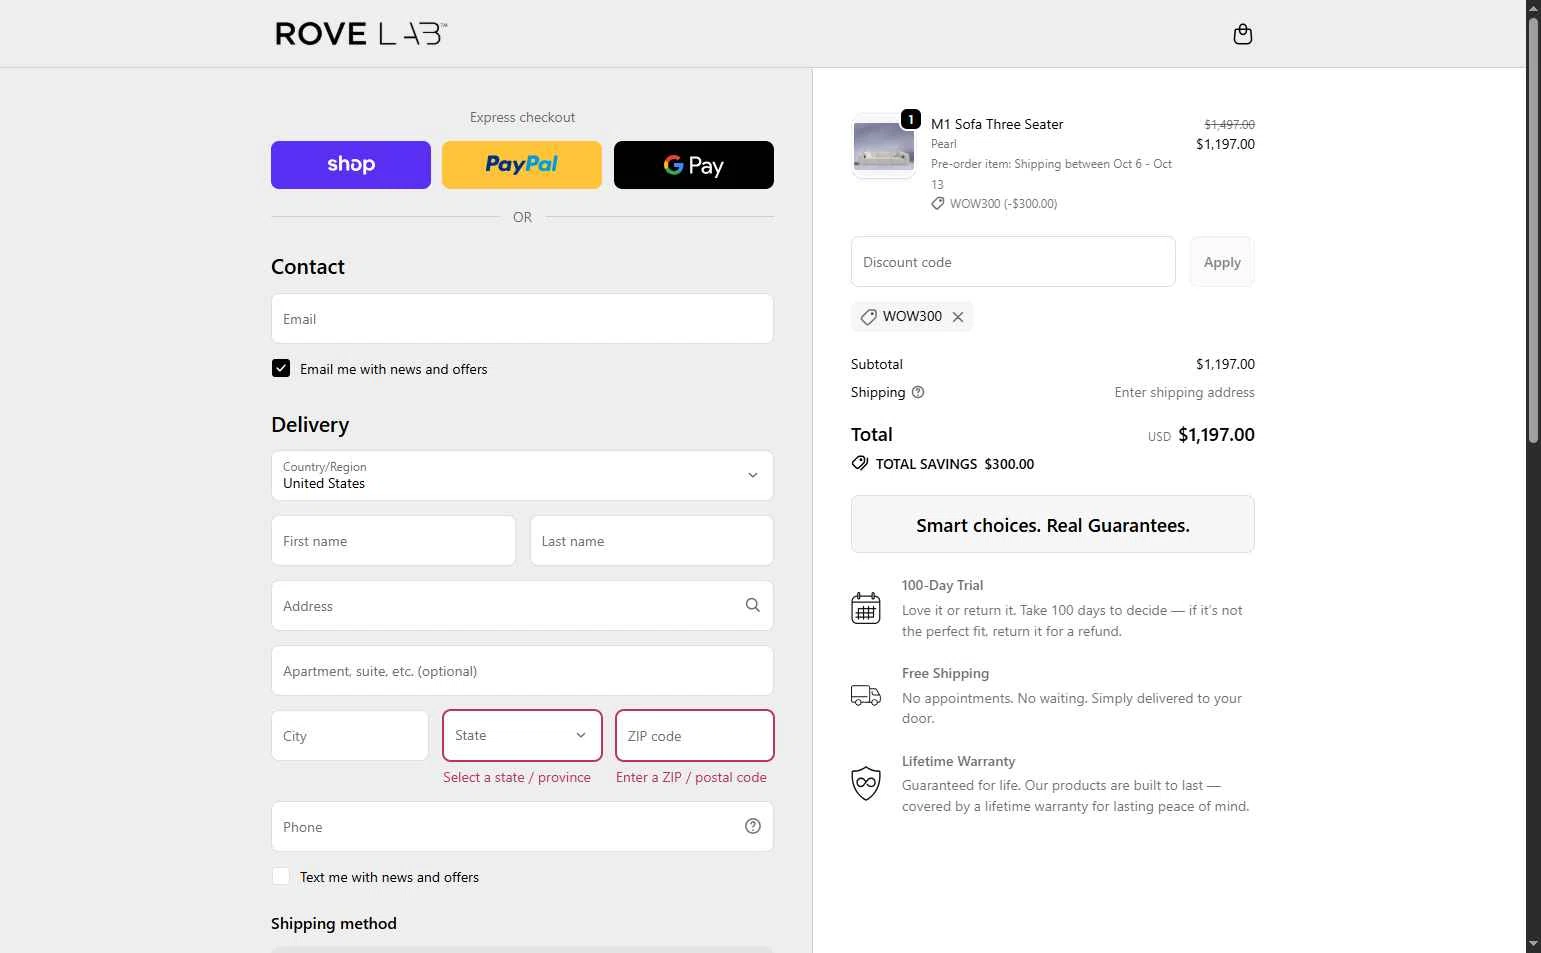Click the M1 Sofa Three Seater title

pos(997,124)
